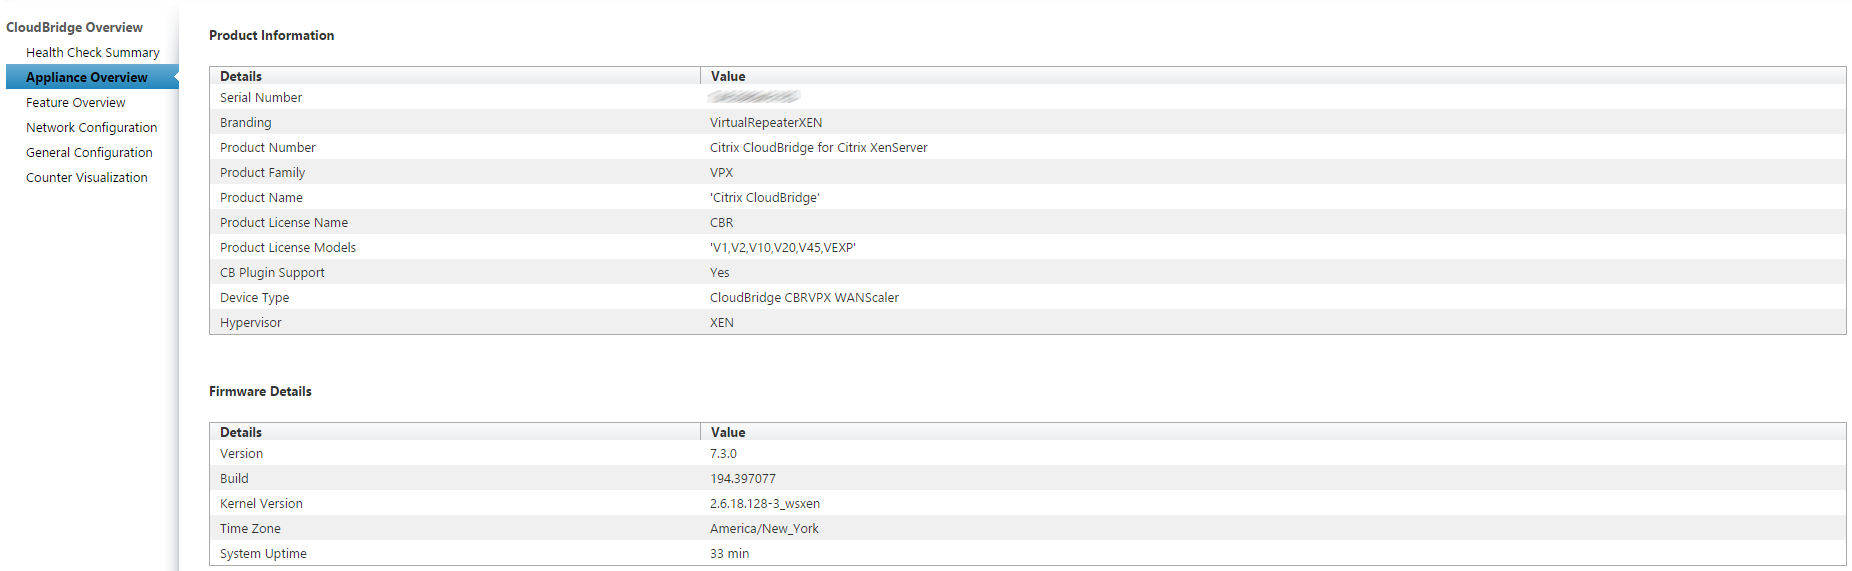Viewport: 1852px width, 571px height.
Task: Click the Product Information section title
Action: click(x=271, y=36)
